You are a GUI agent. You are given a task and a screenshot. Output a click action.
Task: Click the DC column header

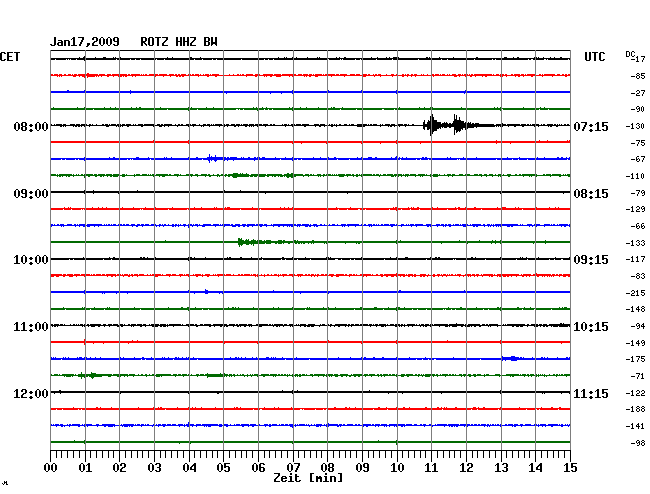point(630,54)
